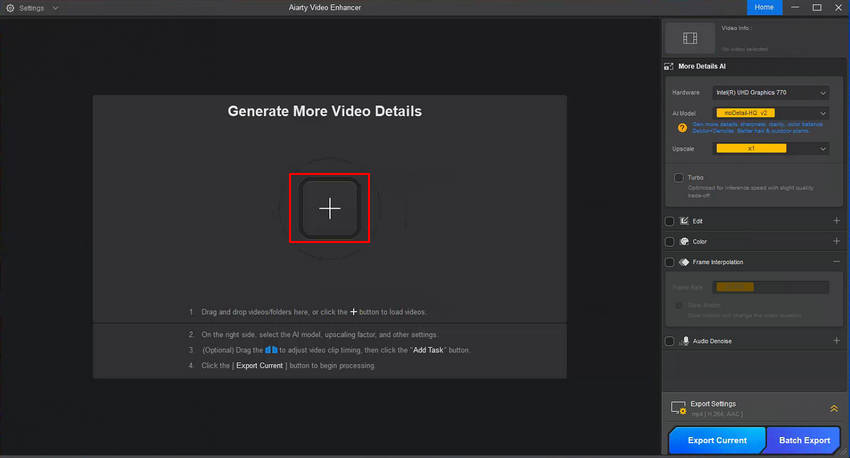Click the Frame Interpolation diamond icon

point(684,262)
